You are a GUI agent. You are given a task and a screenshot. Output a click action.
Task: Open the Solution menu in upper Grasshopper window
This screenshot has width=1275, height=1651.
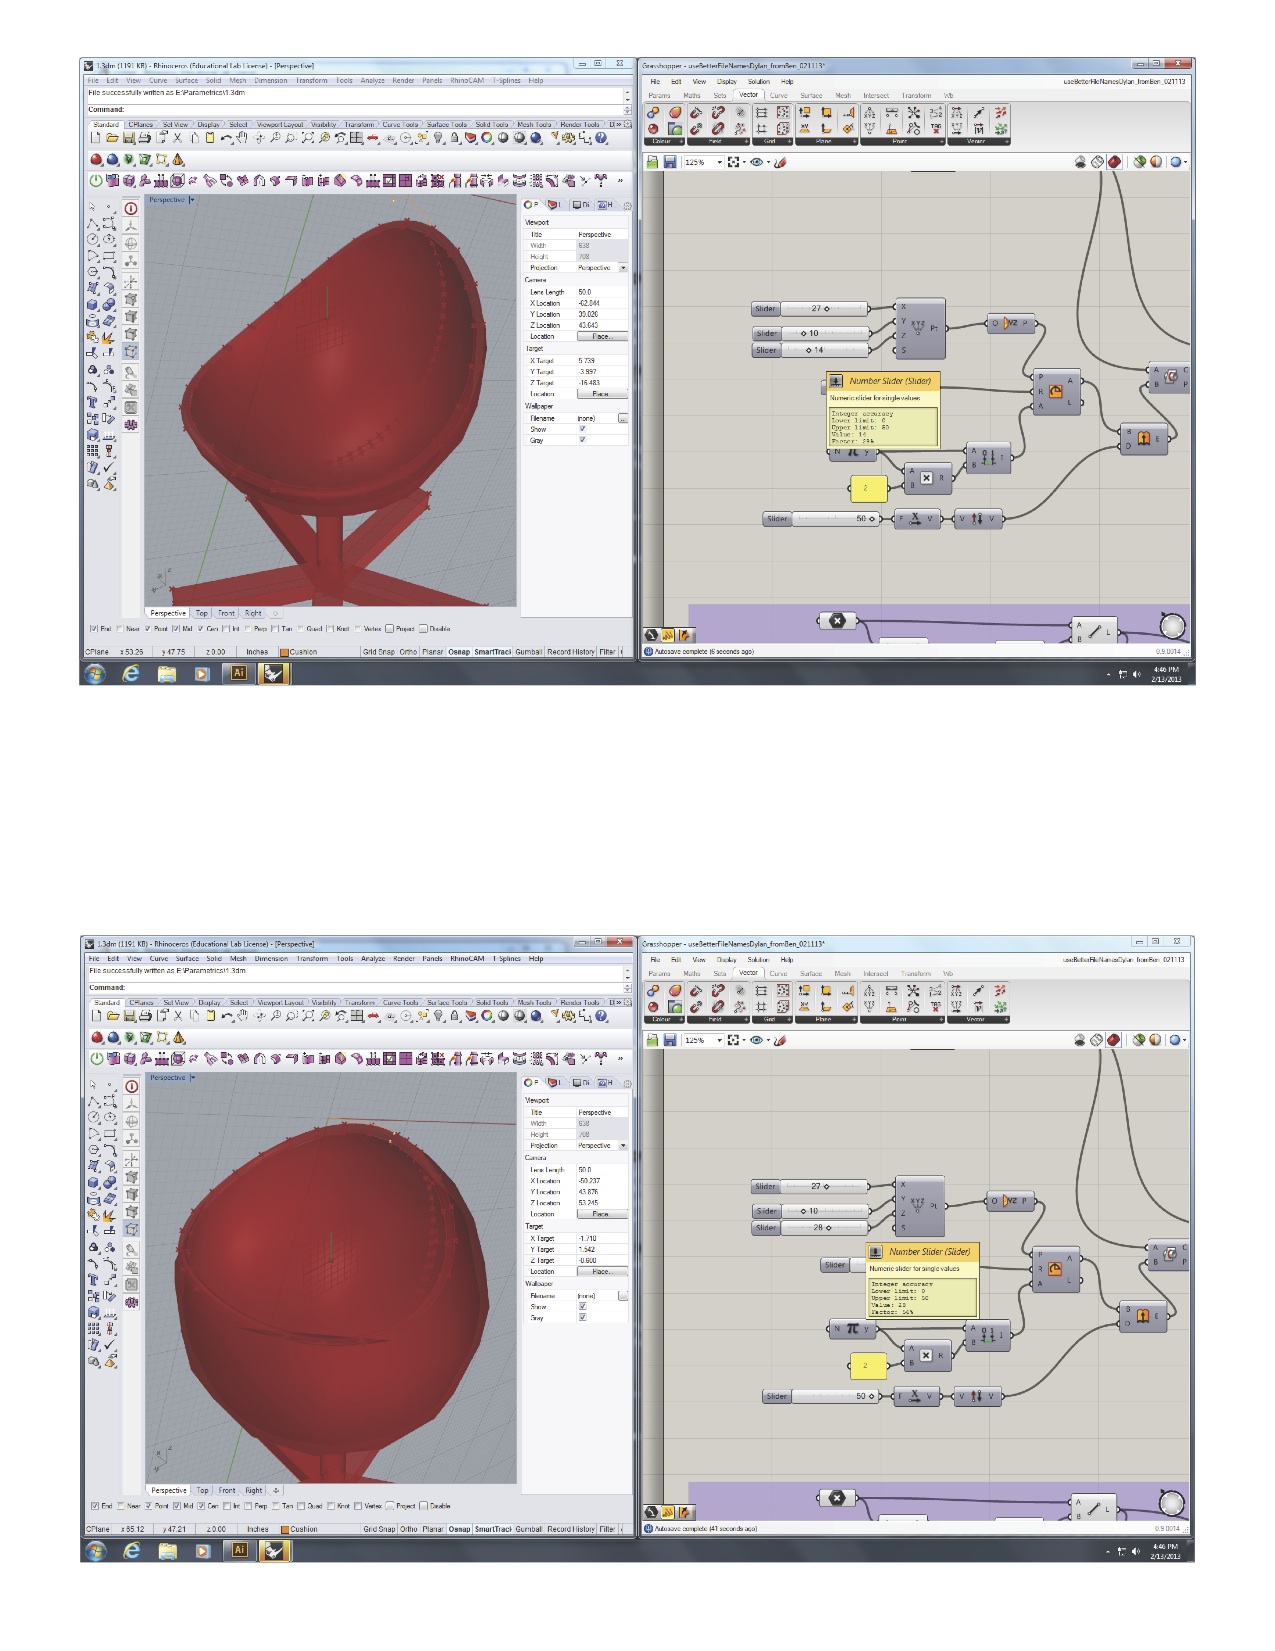coord(758,82)
